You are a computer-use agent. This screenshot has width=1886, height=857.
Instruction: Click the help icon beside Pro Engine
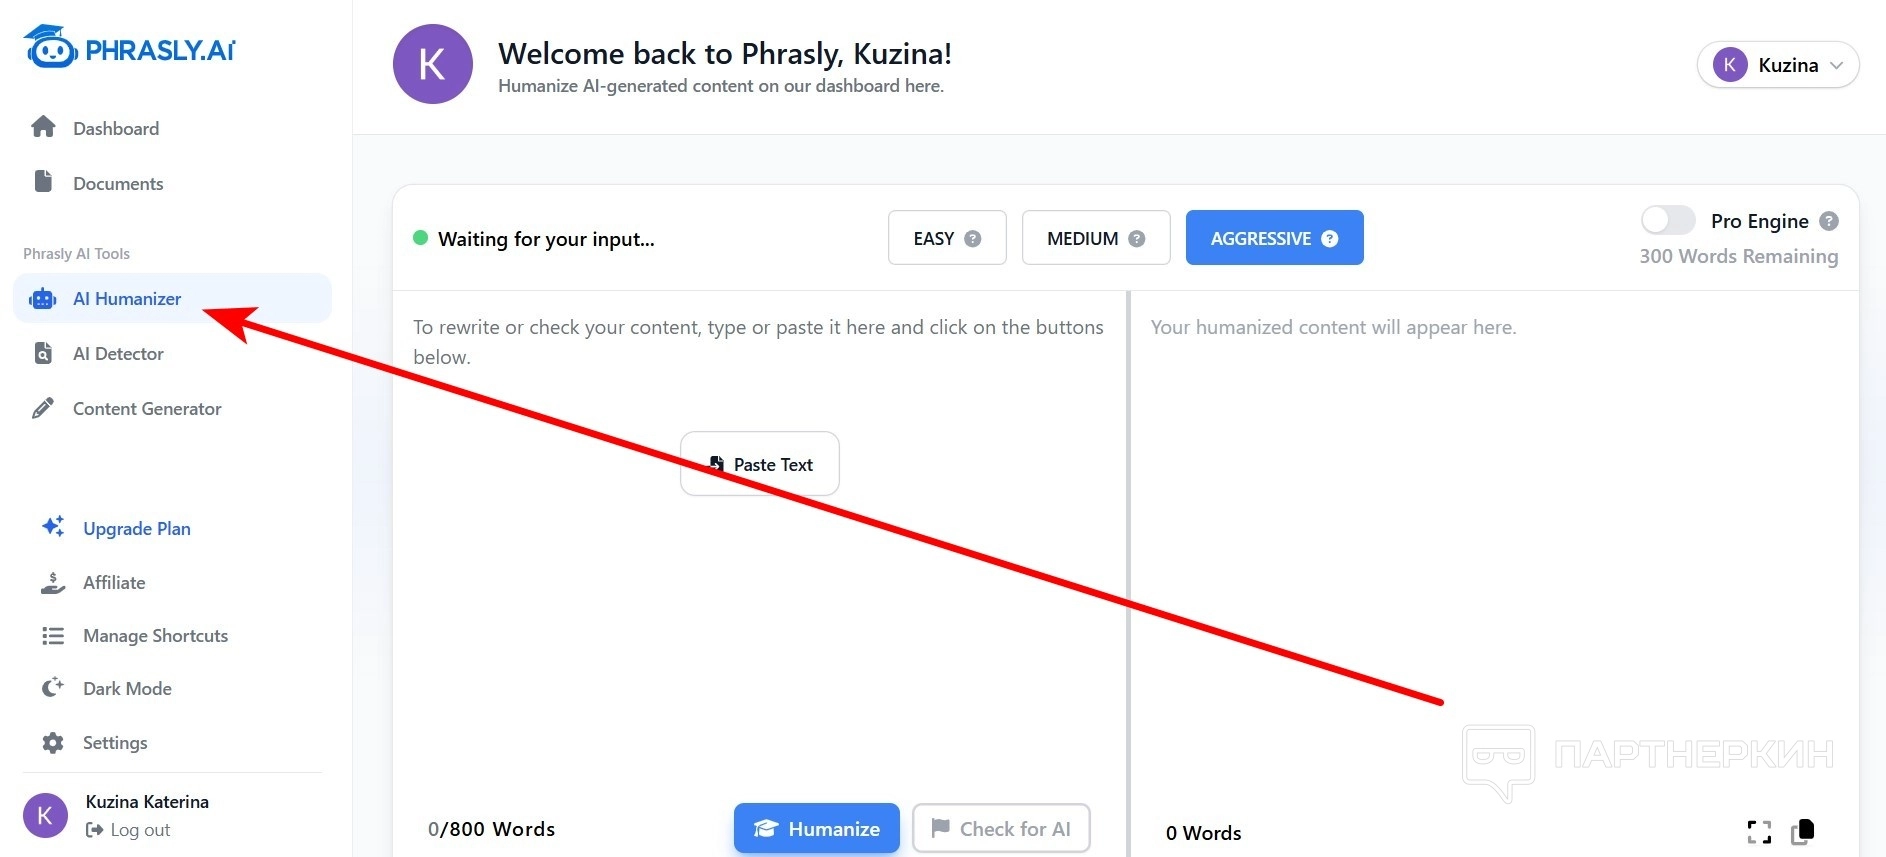pyautogui.click(x=1829, y=221)
